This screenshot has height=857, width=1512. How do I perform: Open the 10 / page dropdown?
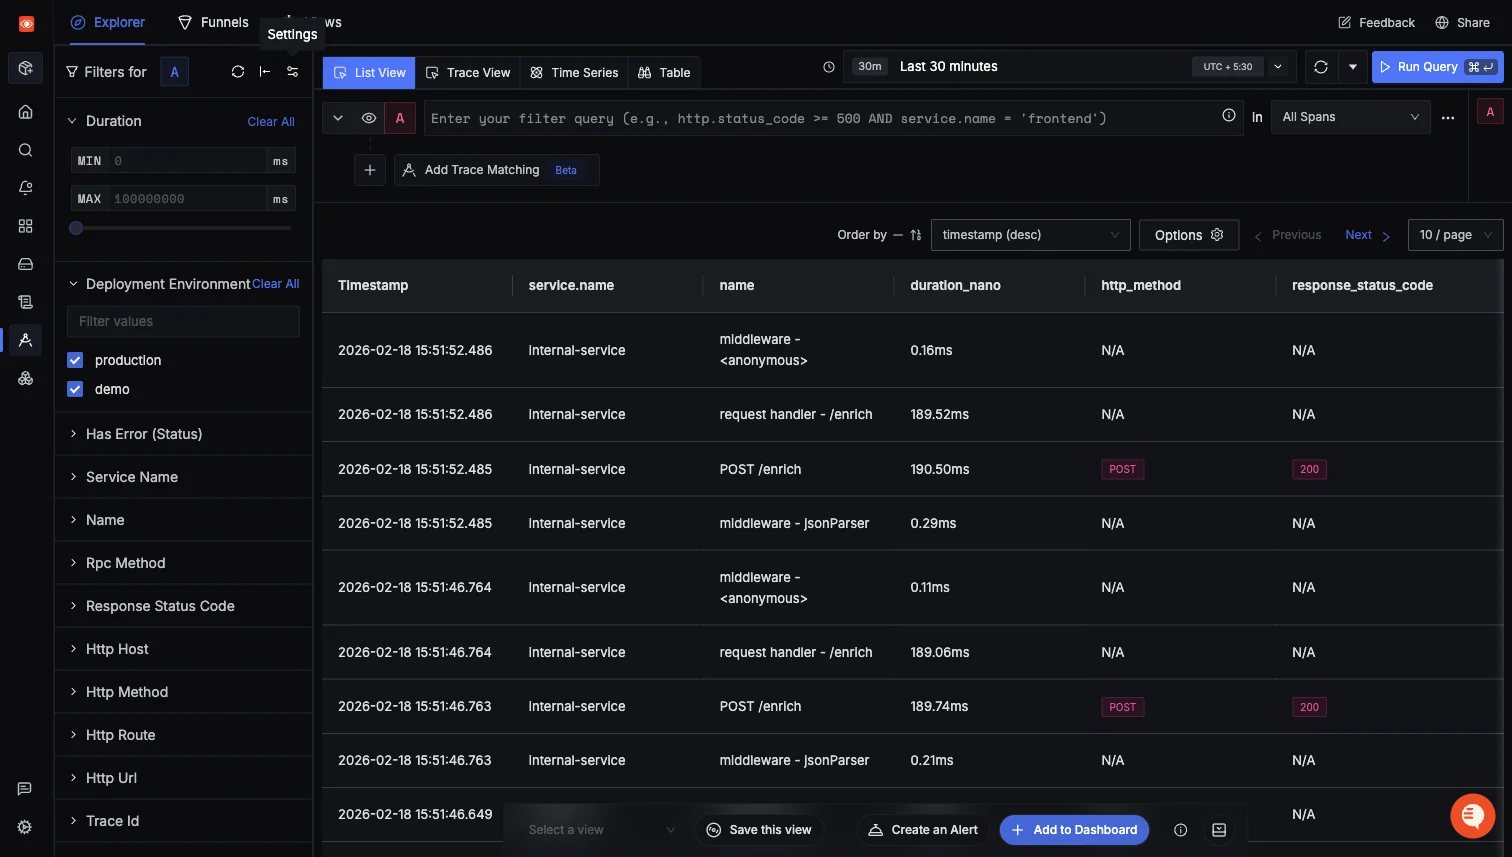(x=1455, y=234)
